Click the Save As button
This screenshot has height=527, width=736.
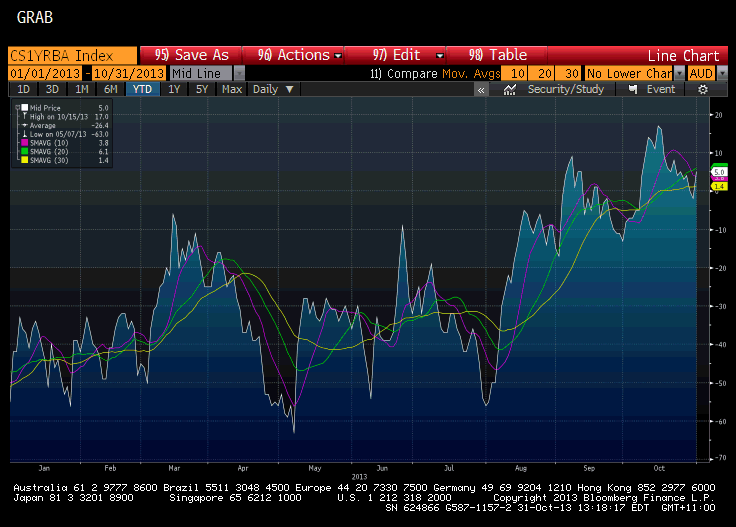(192, 55)
